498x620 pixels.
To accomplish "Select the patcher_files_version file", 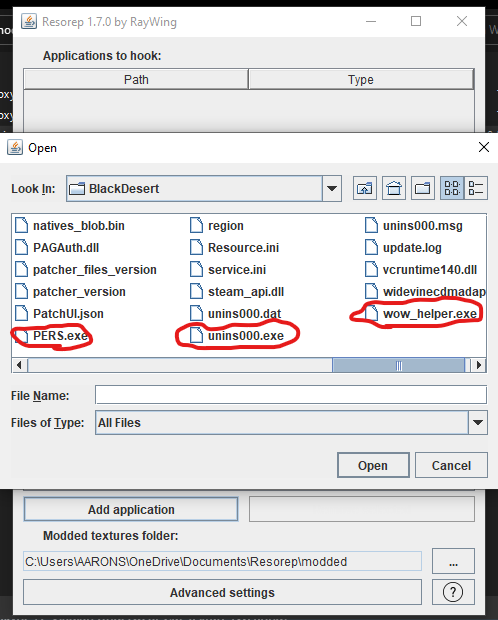I will click(86, 270).
